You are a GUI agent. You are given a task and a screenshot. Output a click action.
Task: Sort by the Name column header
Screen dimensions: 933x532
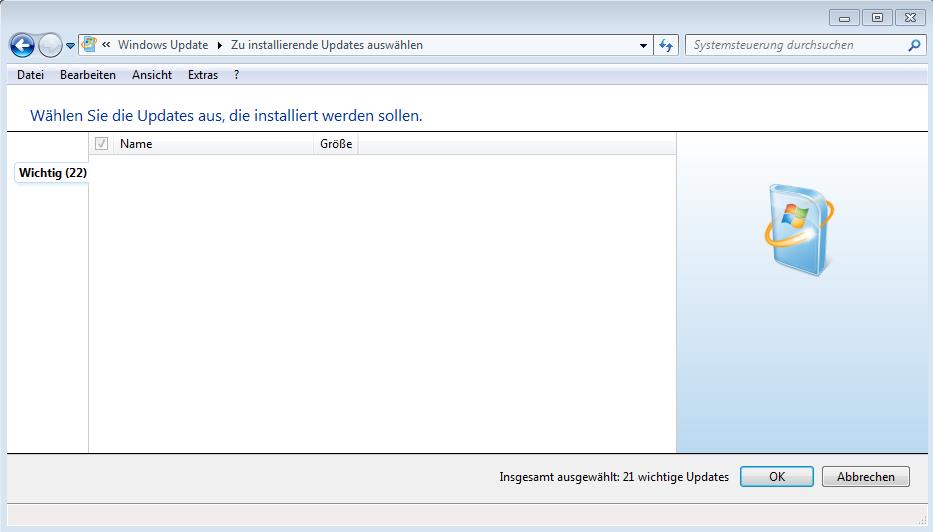tap(214, 144)
